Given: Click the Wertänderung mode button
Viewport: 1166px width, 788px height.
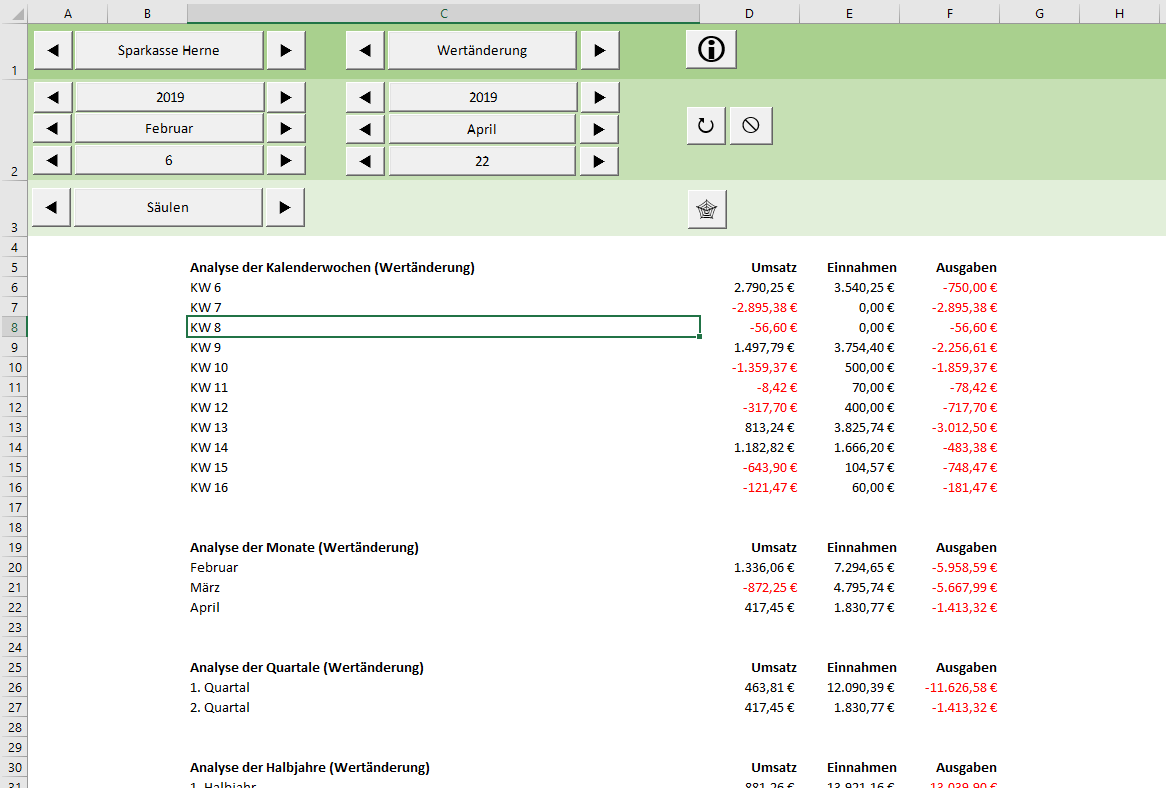Looking at the screenshot, I should pyautogui.click(x=482, y=51).
